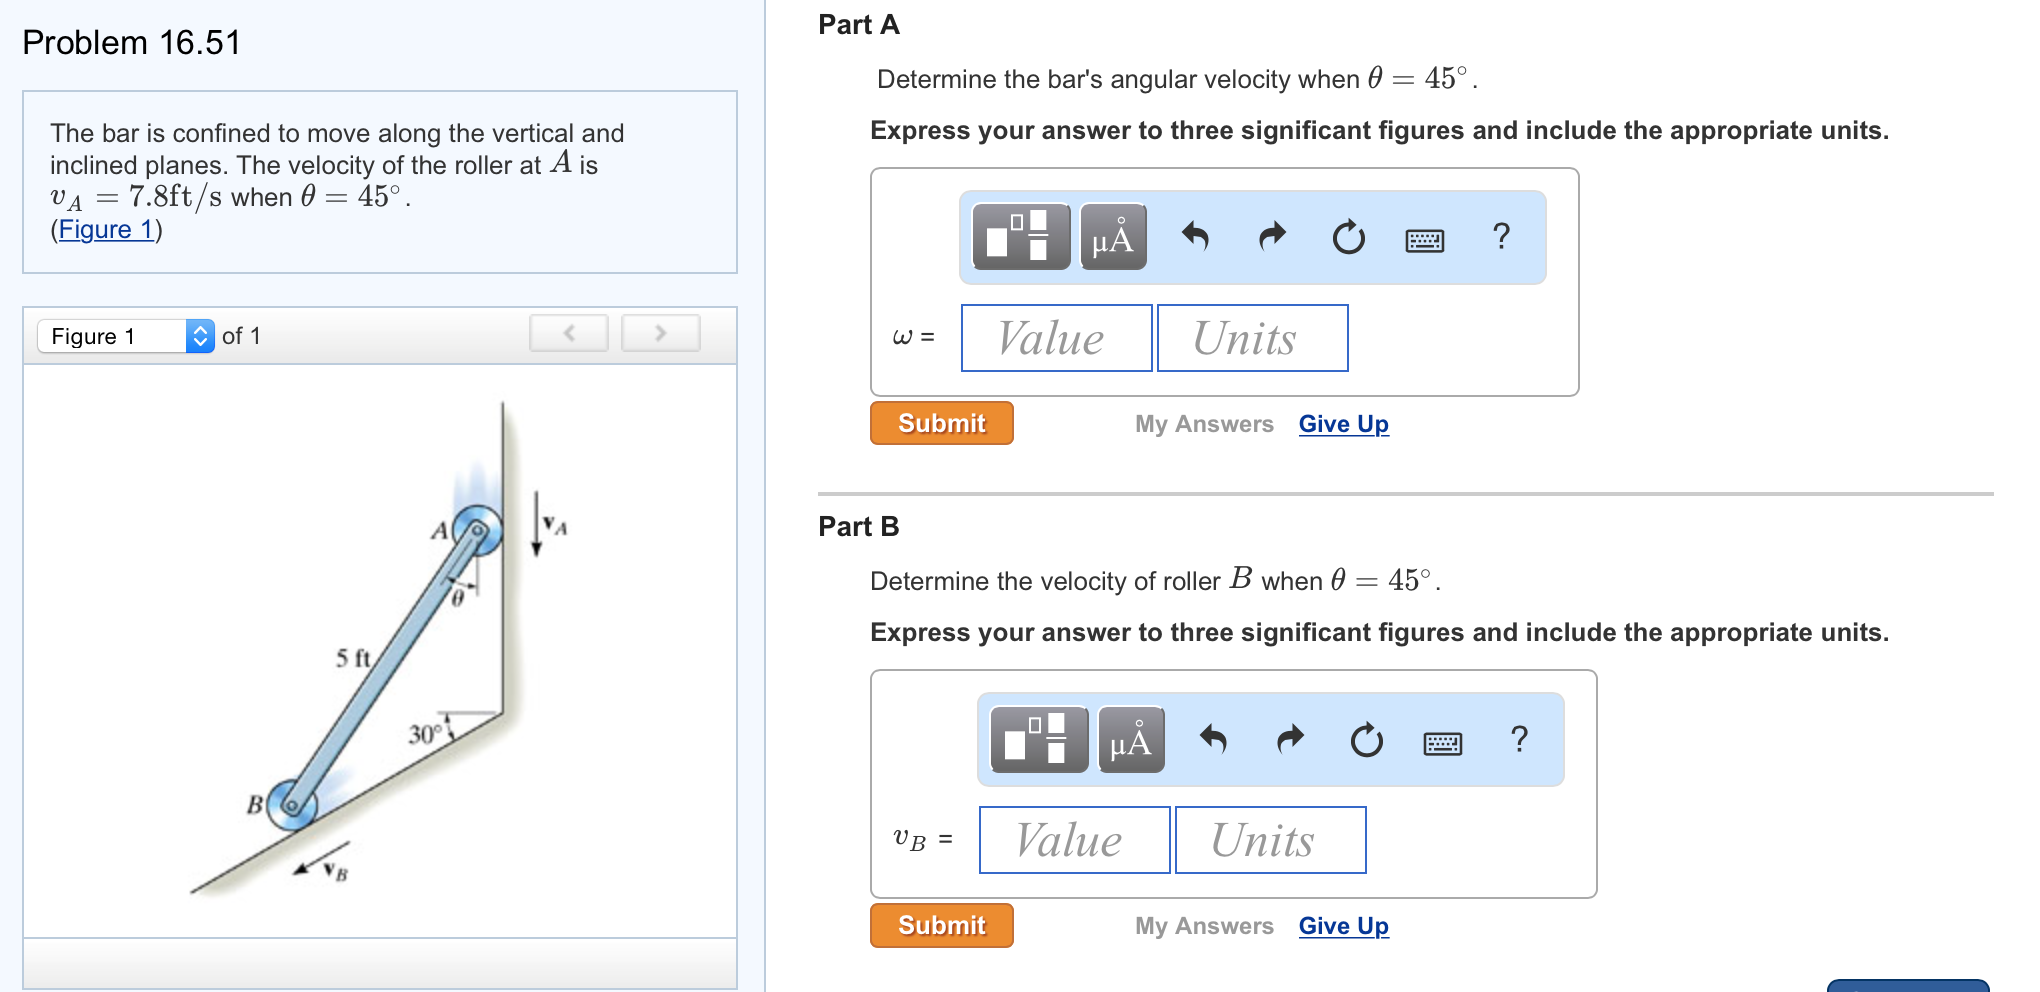Viewport: 2040px width, 992px height.
Task: Redo input using Part A toolbar arrow
Action: [1270, 237]
